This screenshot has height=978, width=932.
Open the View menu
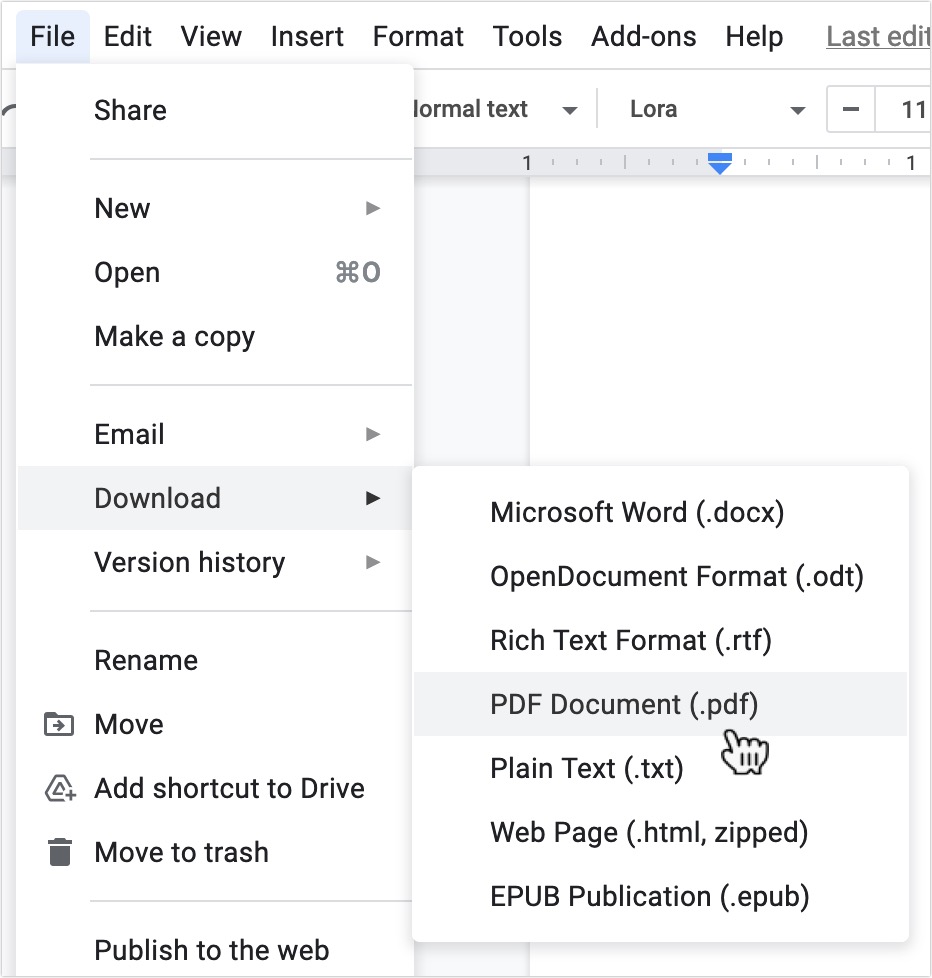click(x=211, y=36)
